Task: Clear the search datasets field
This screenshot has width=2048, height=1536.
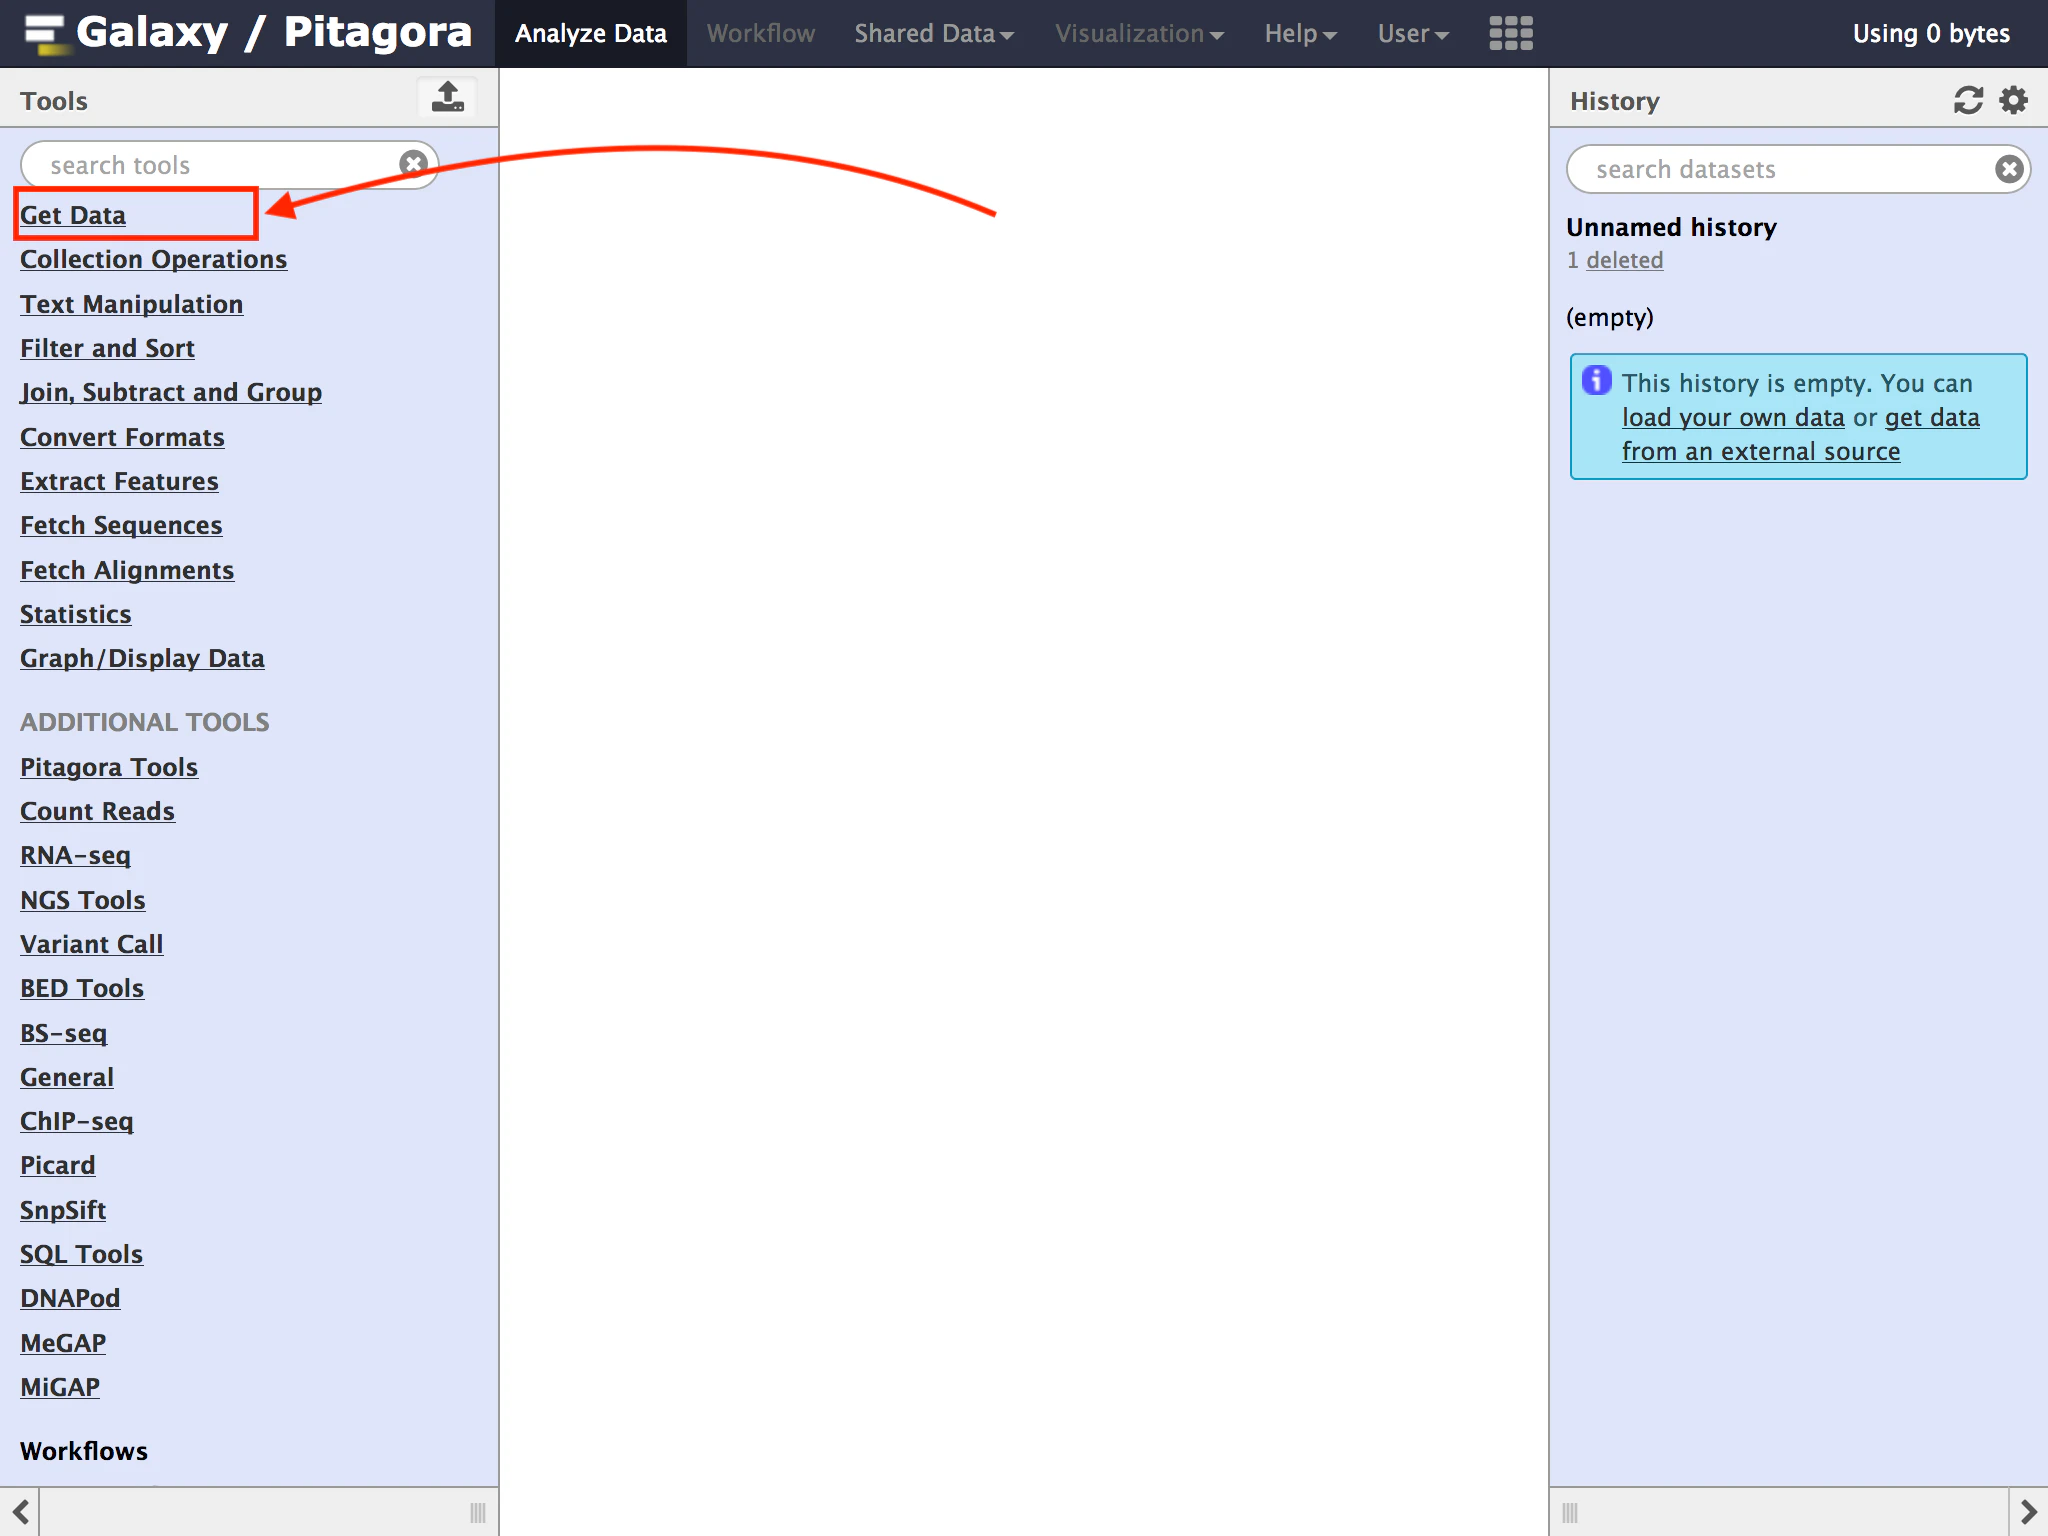Action: click(x=2009, y=169)
